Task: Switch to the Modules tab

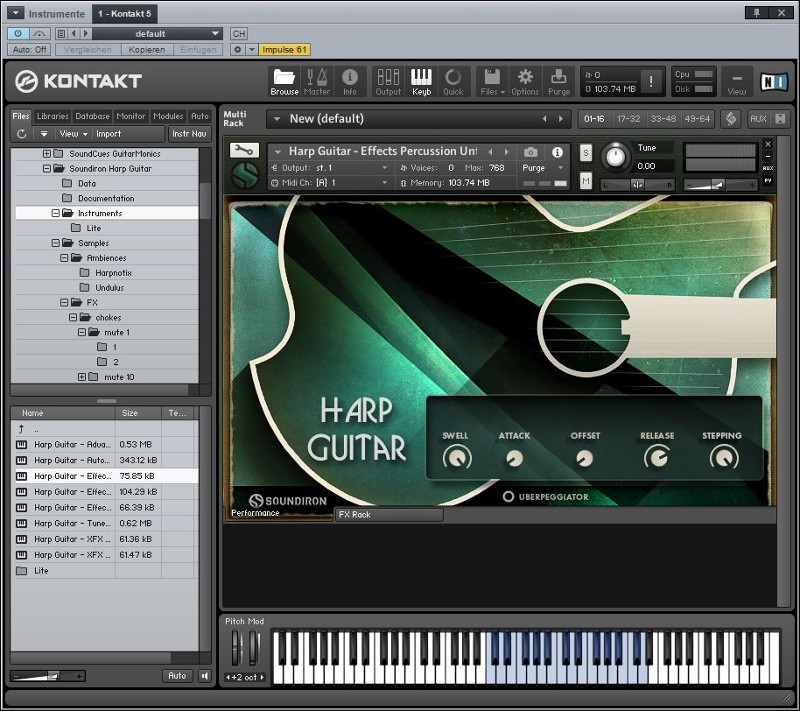Action: click(x=168, y=116)
